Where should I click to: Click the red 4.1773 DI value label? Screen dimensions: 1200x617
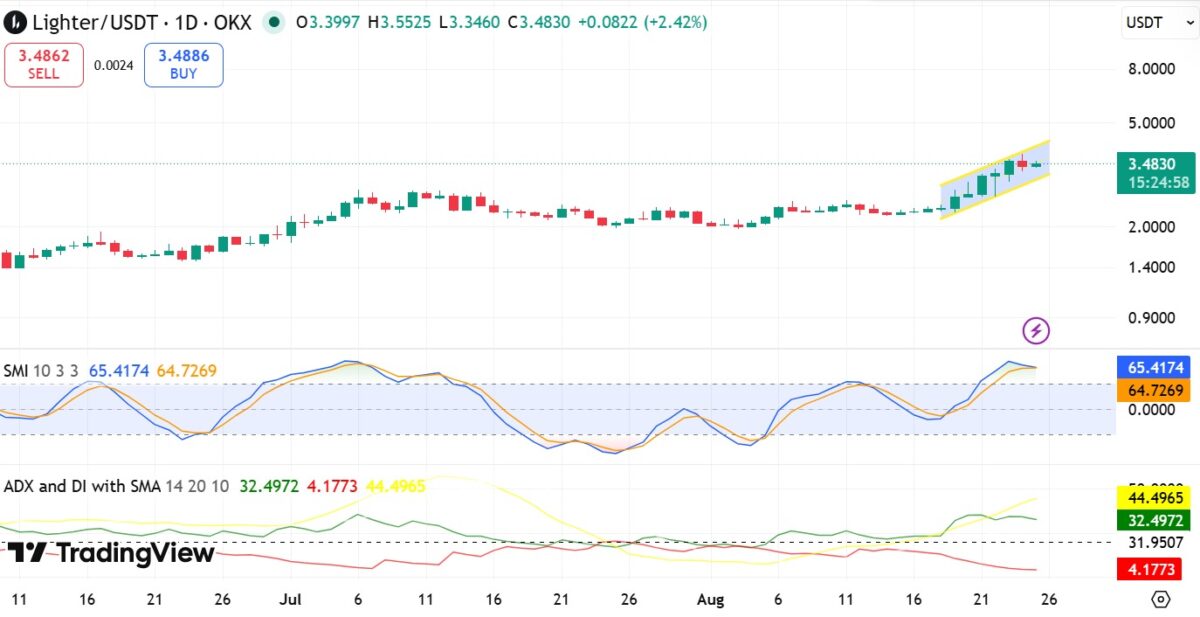tap(1153, 568)
